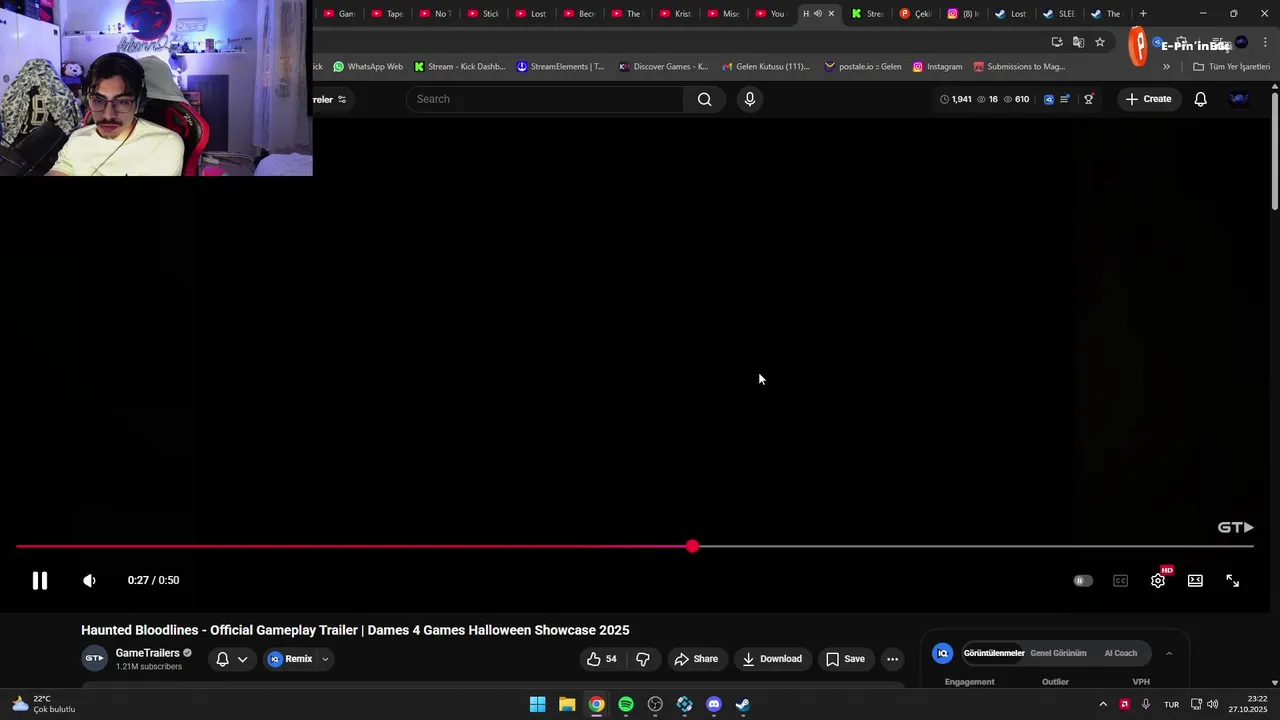Switch to theater mode
1280x720 pixels.
pos(1195,581)
